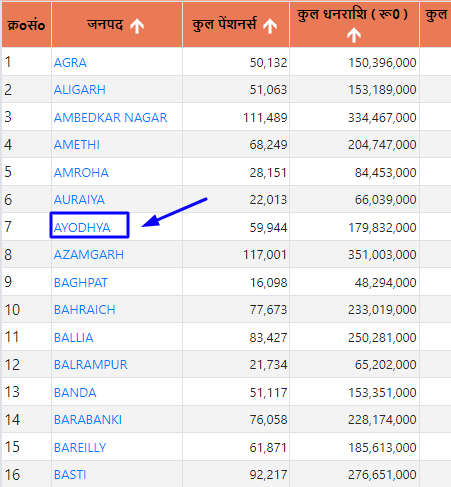Select the BALLIA district link
Screen dimensions: 451x487
tap(74, 338)
